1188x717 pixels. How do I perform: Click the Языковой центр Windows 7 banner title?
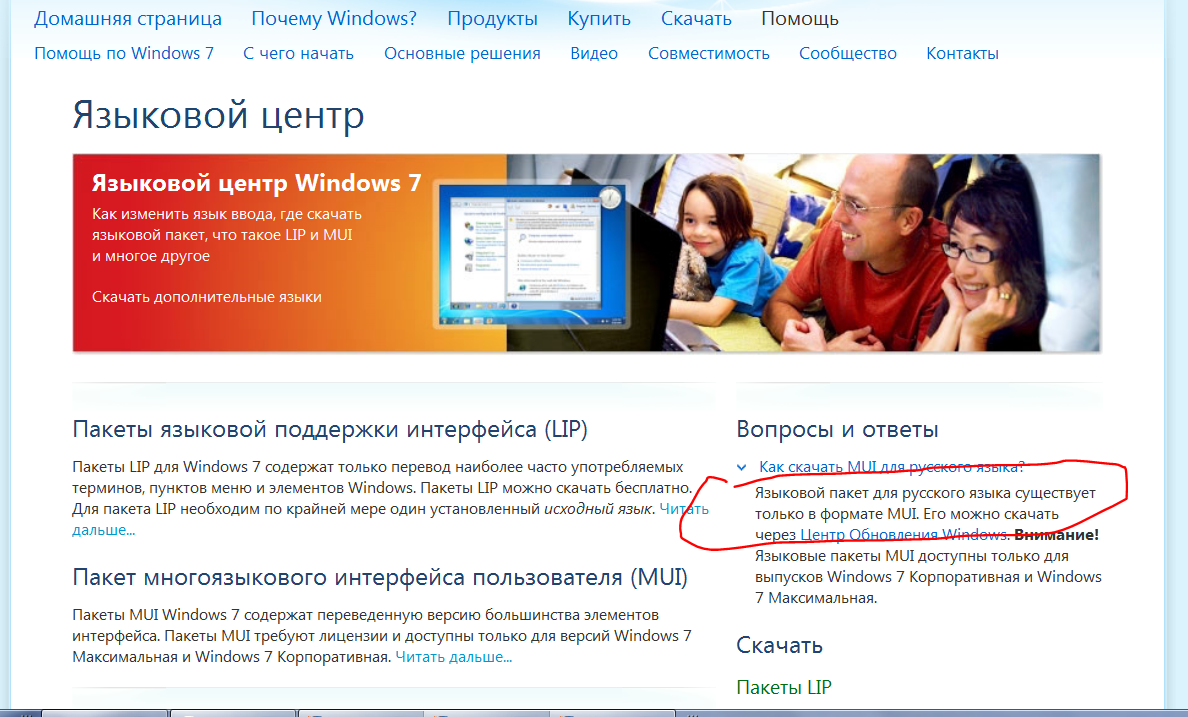[x=256, y=183]
